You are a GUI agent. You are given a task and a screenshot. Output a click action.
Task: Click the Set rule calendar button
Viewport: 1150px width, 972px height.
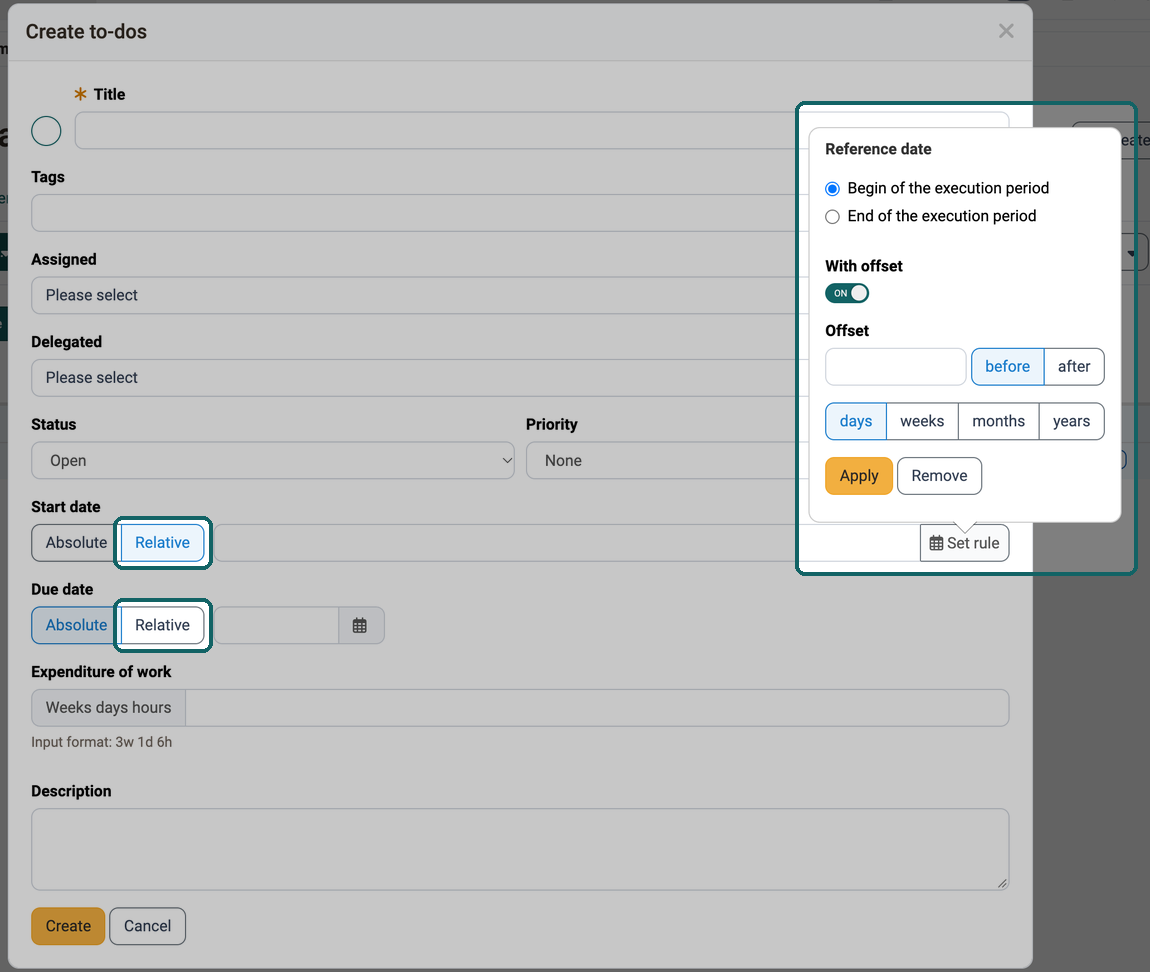[x=964, y=543]
